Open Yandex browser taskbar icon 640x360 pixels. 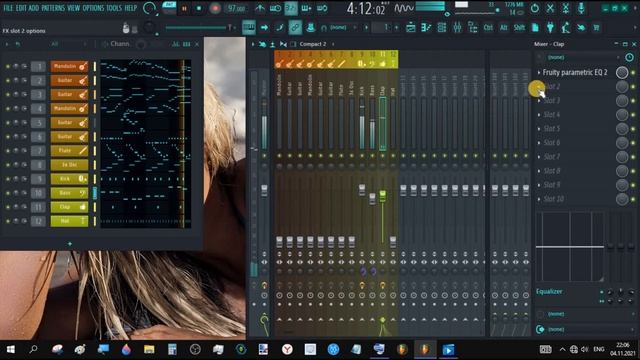coord(287,349)
